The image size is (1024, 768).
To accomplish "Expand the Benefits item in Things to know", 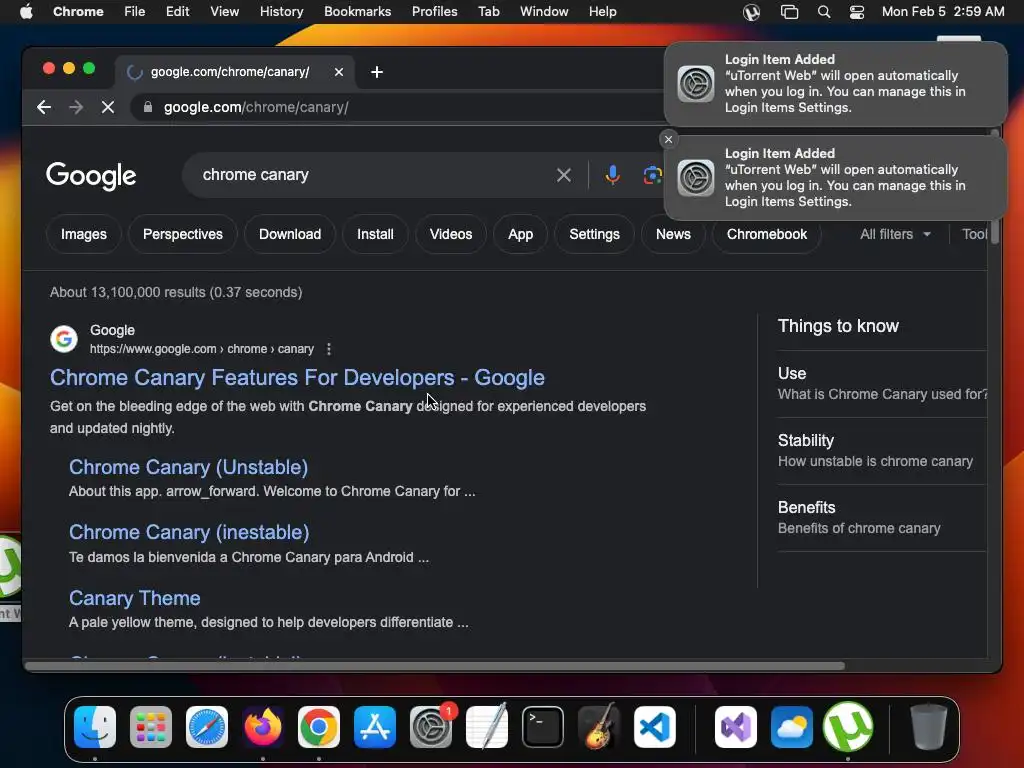I will click(882, 518).
